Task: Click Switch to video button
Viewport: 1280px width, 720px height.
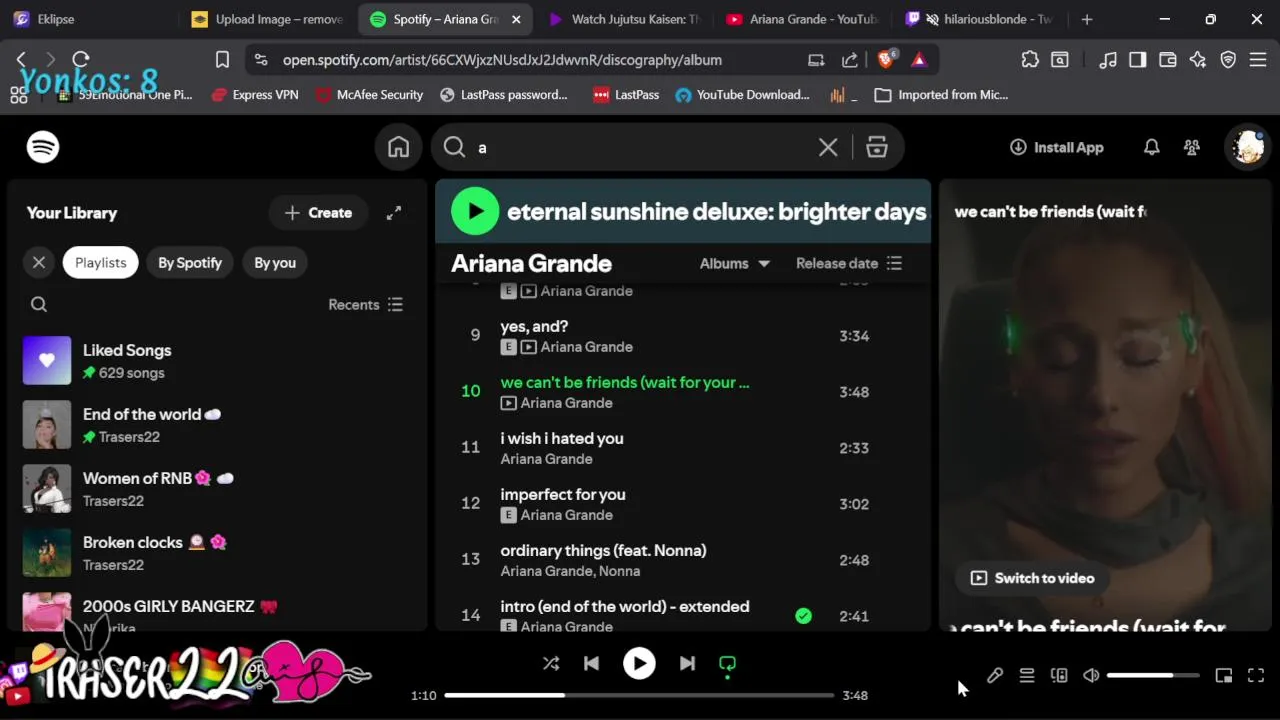Action: click(x=1033, y=578)
